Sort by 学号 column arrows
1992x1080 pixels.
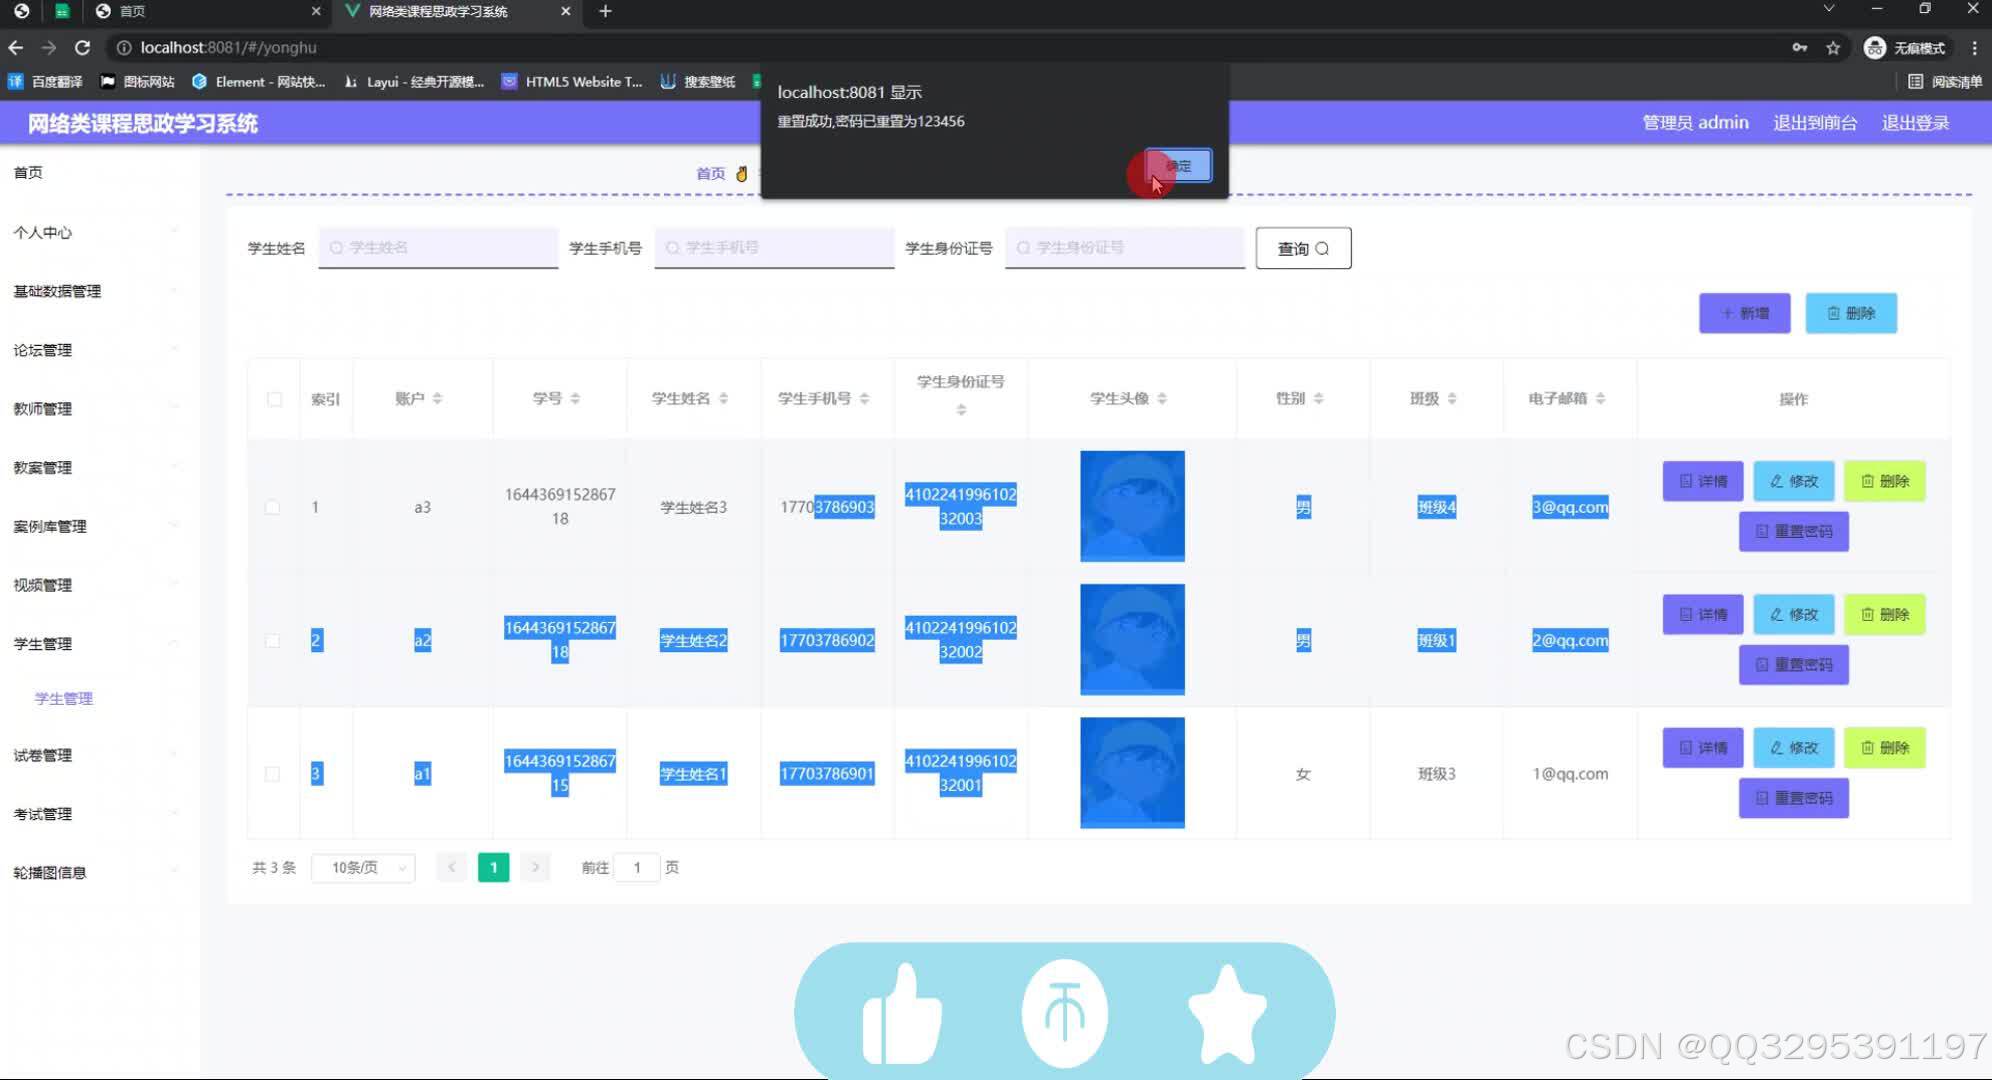[x=575, y=398]
